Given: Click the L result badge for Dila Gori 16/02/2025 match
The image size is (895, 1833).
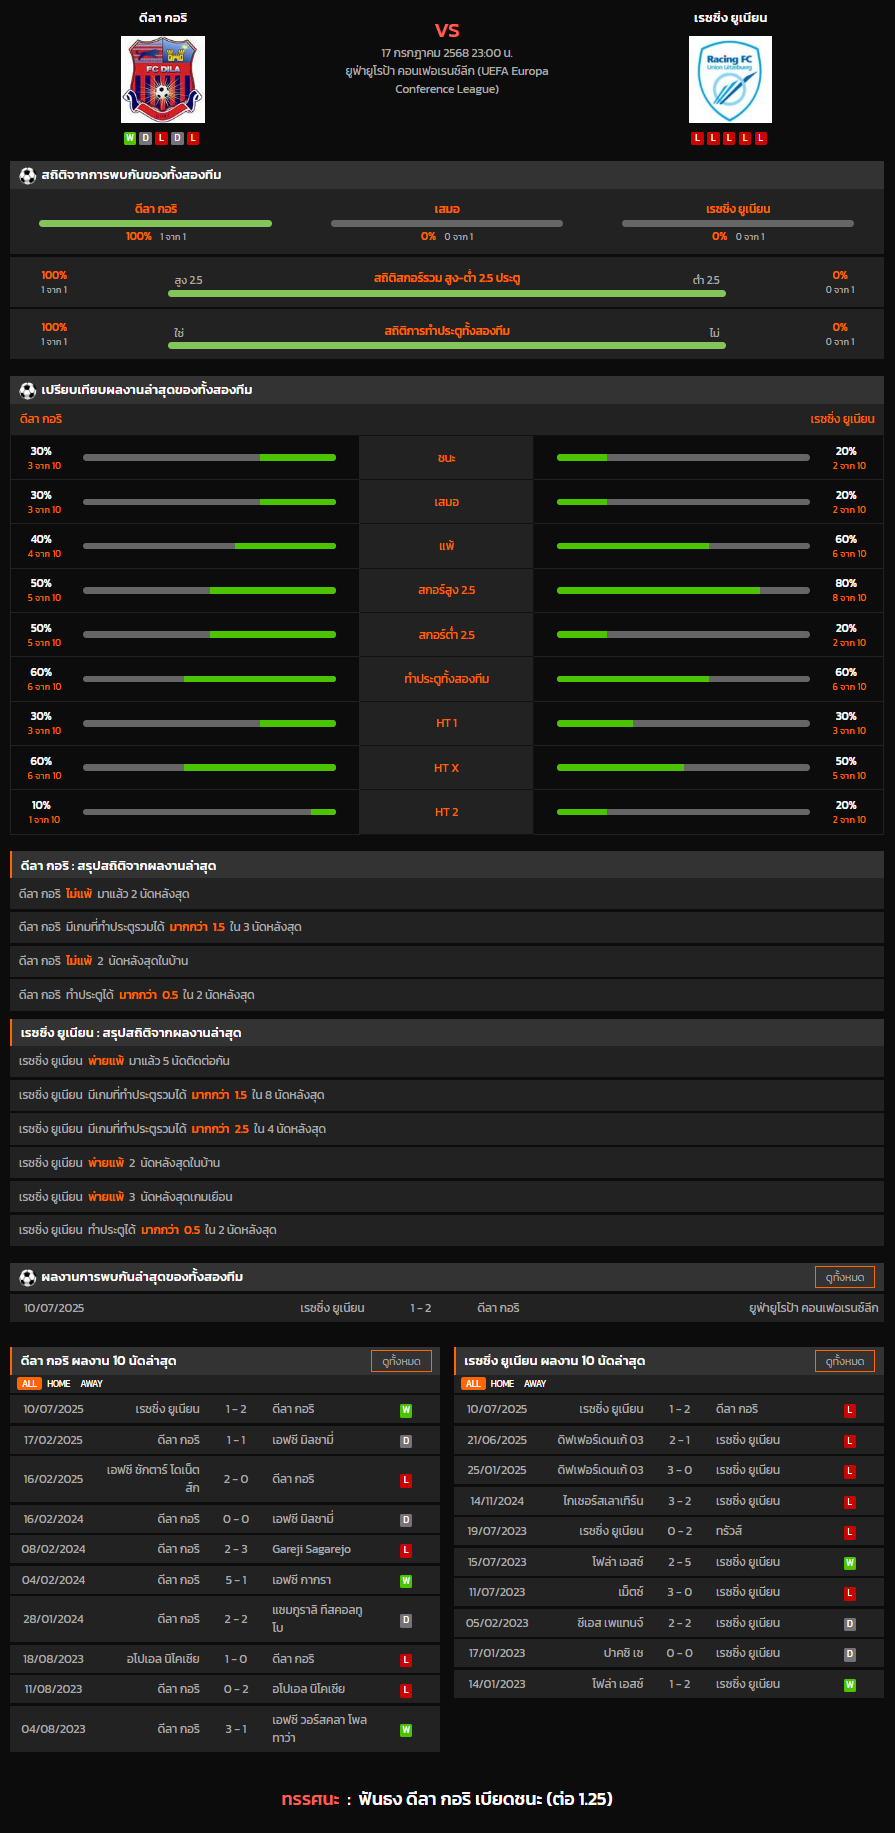Looking at the screenshot, I should click(x=406, y=1480).
